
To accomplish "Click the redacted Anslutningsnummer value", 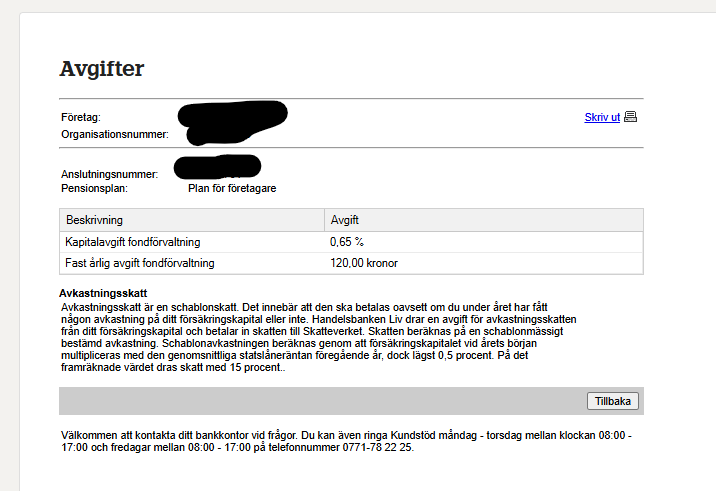I will point(217,166).
